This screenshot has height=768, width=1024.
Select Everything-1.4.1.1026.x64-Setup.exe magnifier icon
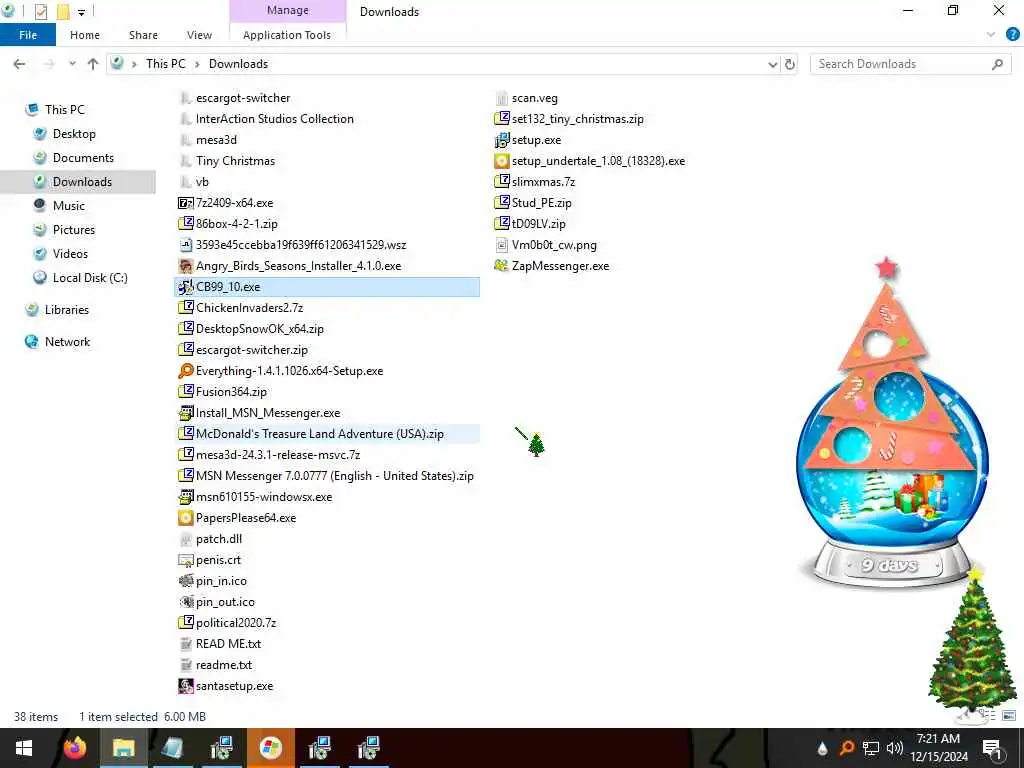coord(185,371)
